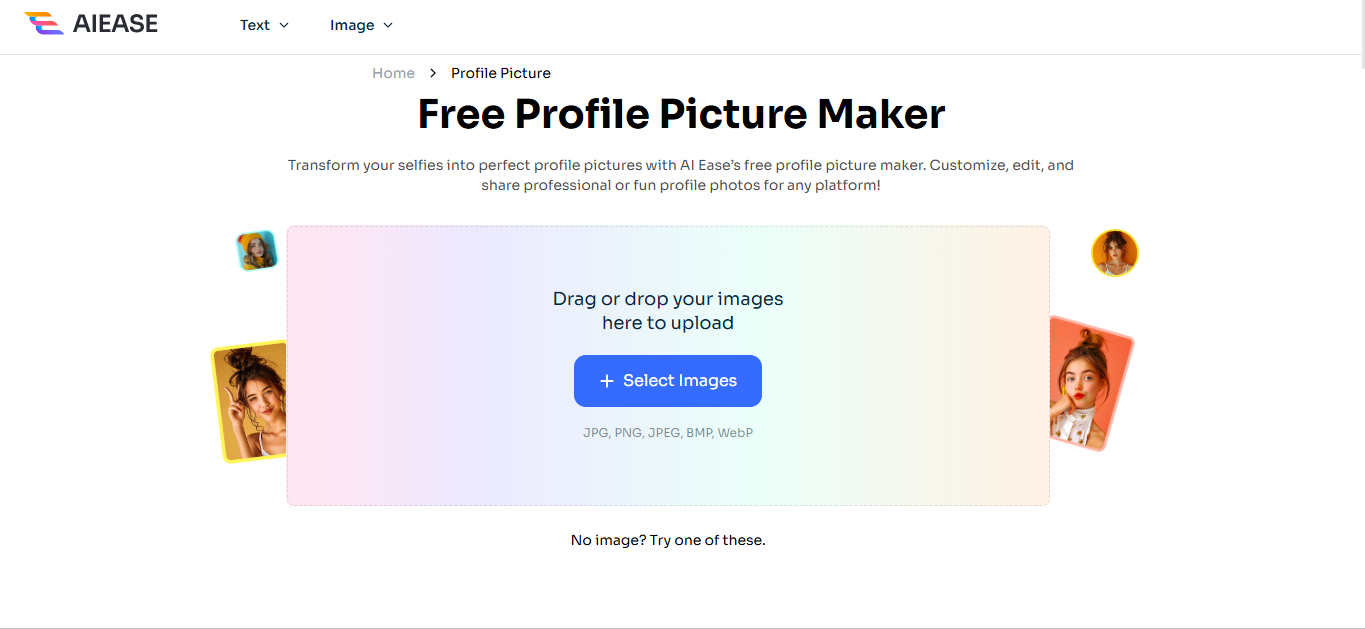Click "No image? Try one of these."
Image resolution: width=1365 pixels, height=629 pixels.
668,540
